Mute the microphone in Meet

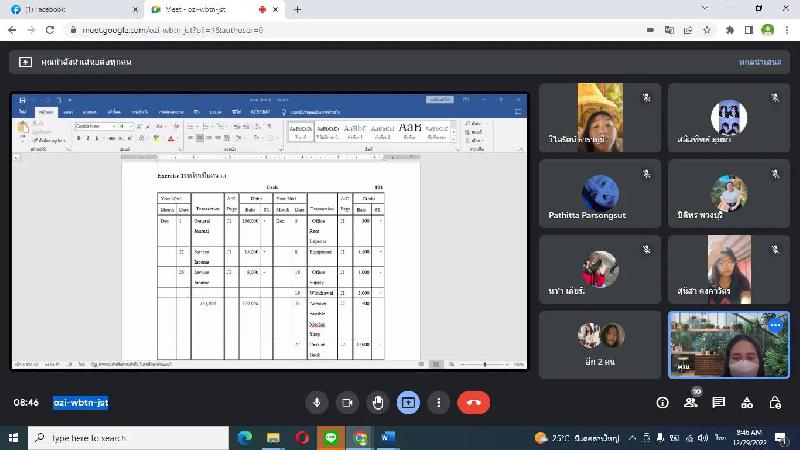[317, 402]
